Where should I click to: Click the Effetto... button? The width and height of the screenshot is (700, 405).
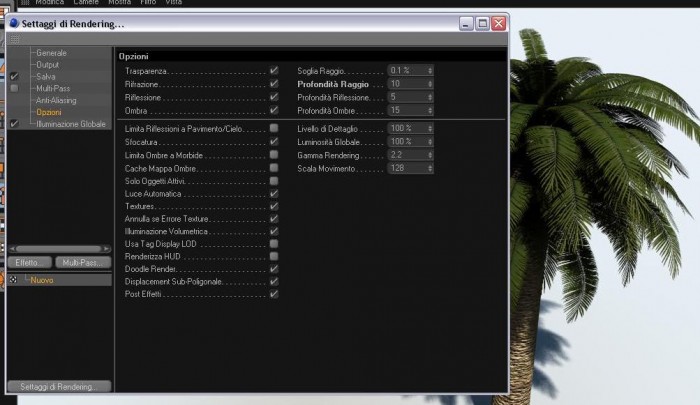[29, 263]
